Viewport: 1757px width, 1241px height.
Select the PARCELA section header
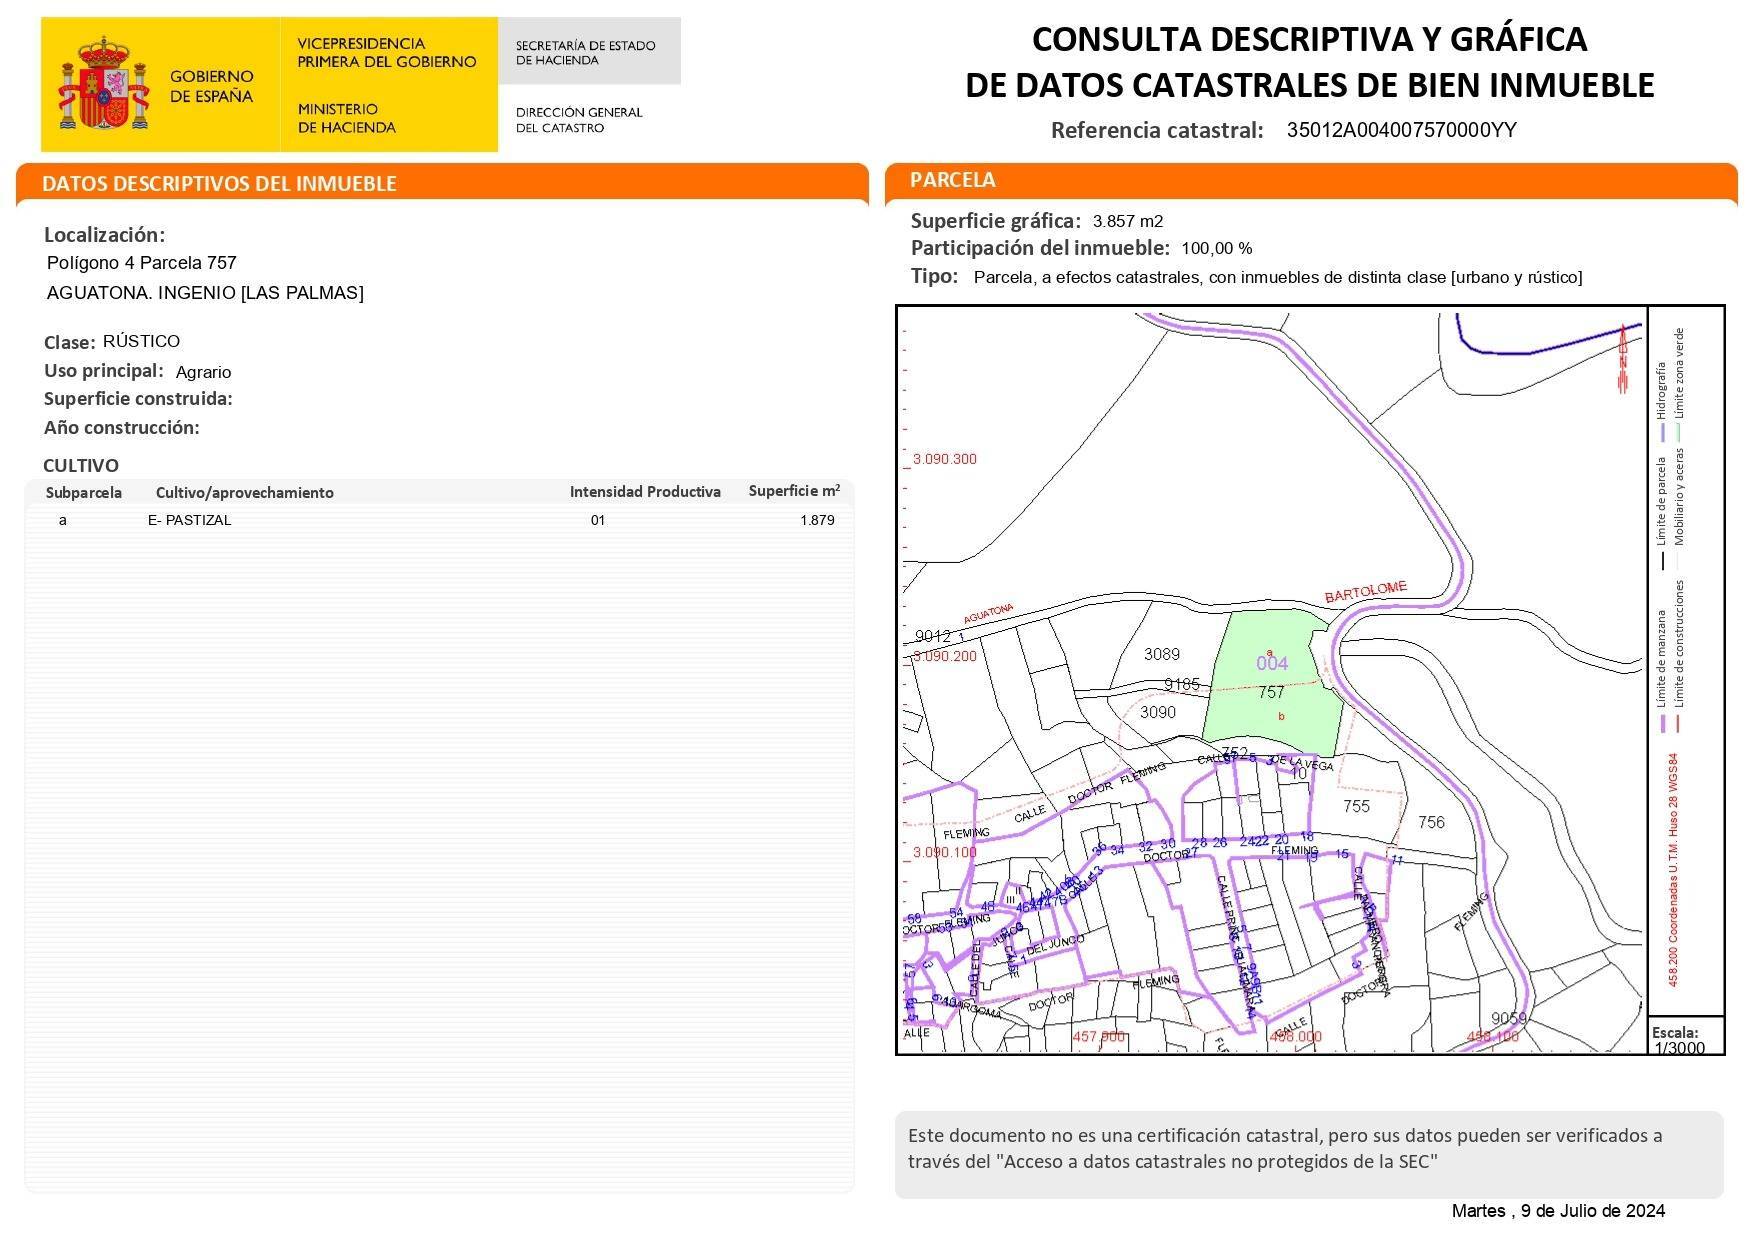952,180
